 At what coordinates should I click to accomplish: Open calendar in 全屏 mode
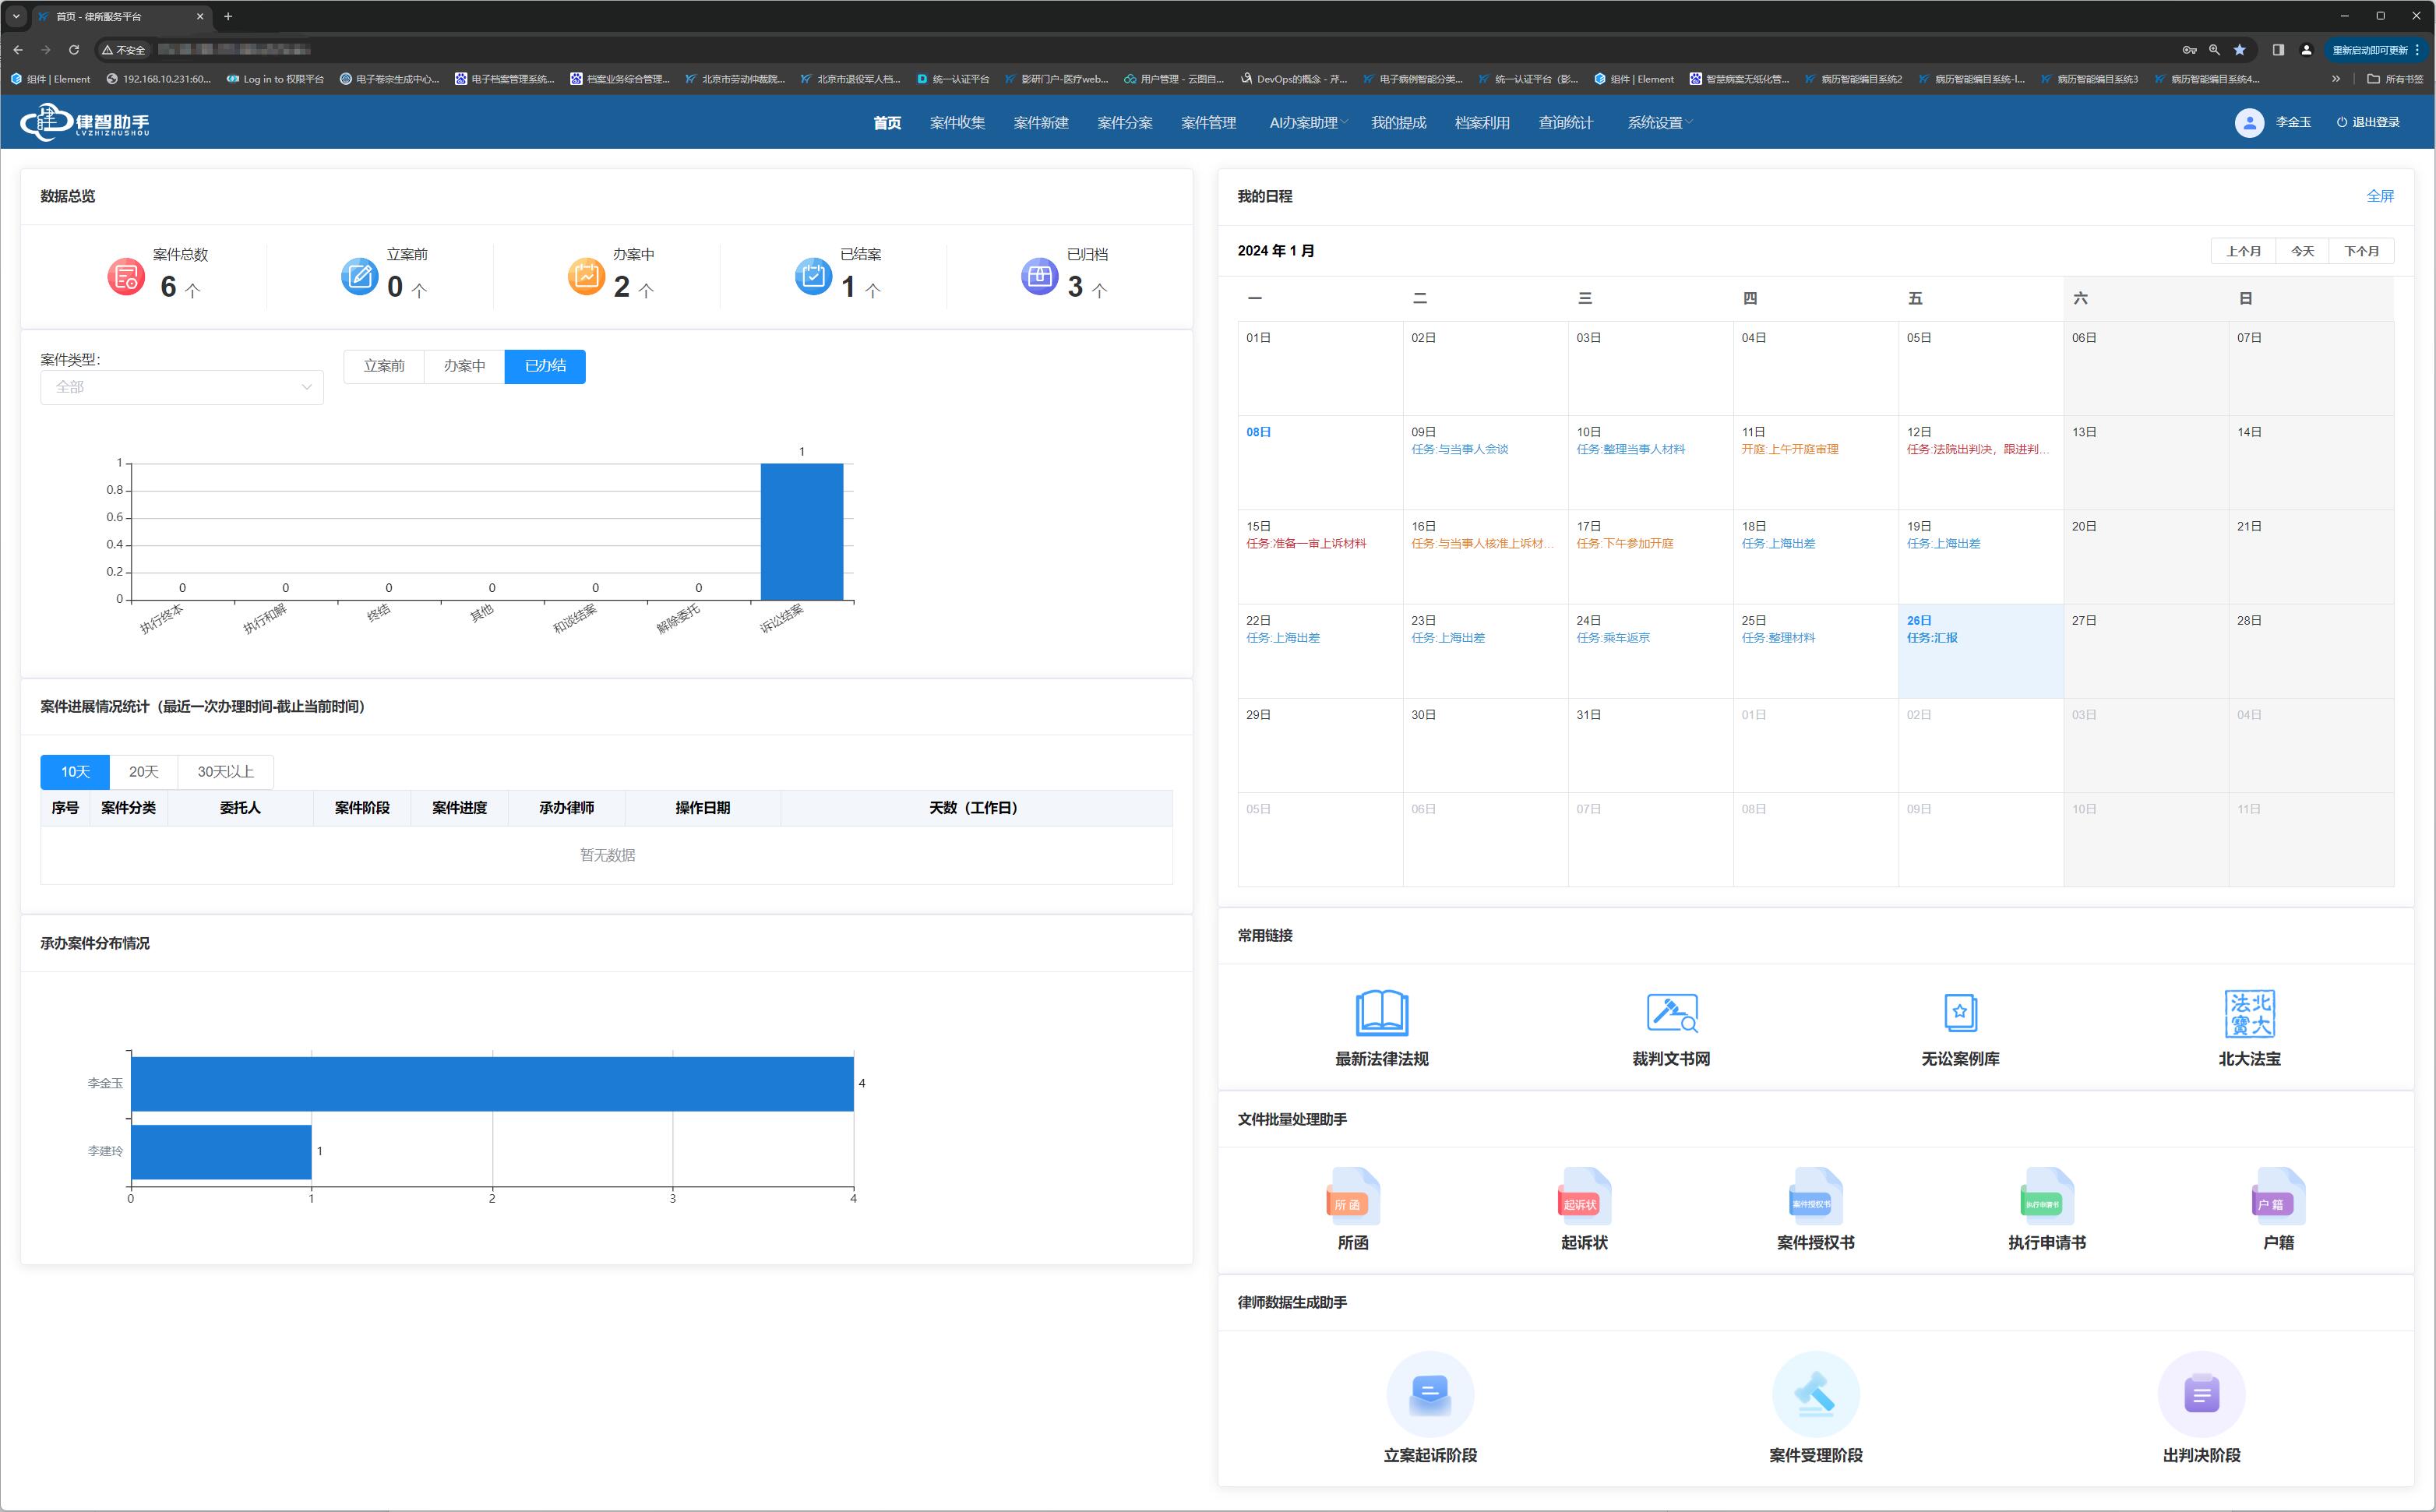coord(2380,196)
